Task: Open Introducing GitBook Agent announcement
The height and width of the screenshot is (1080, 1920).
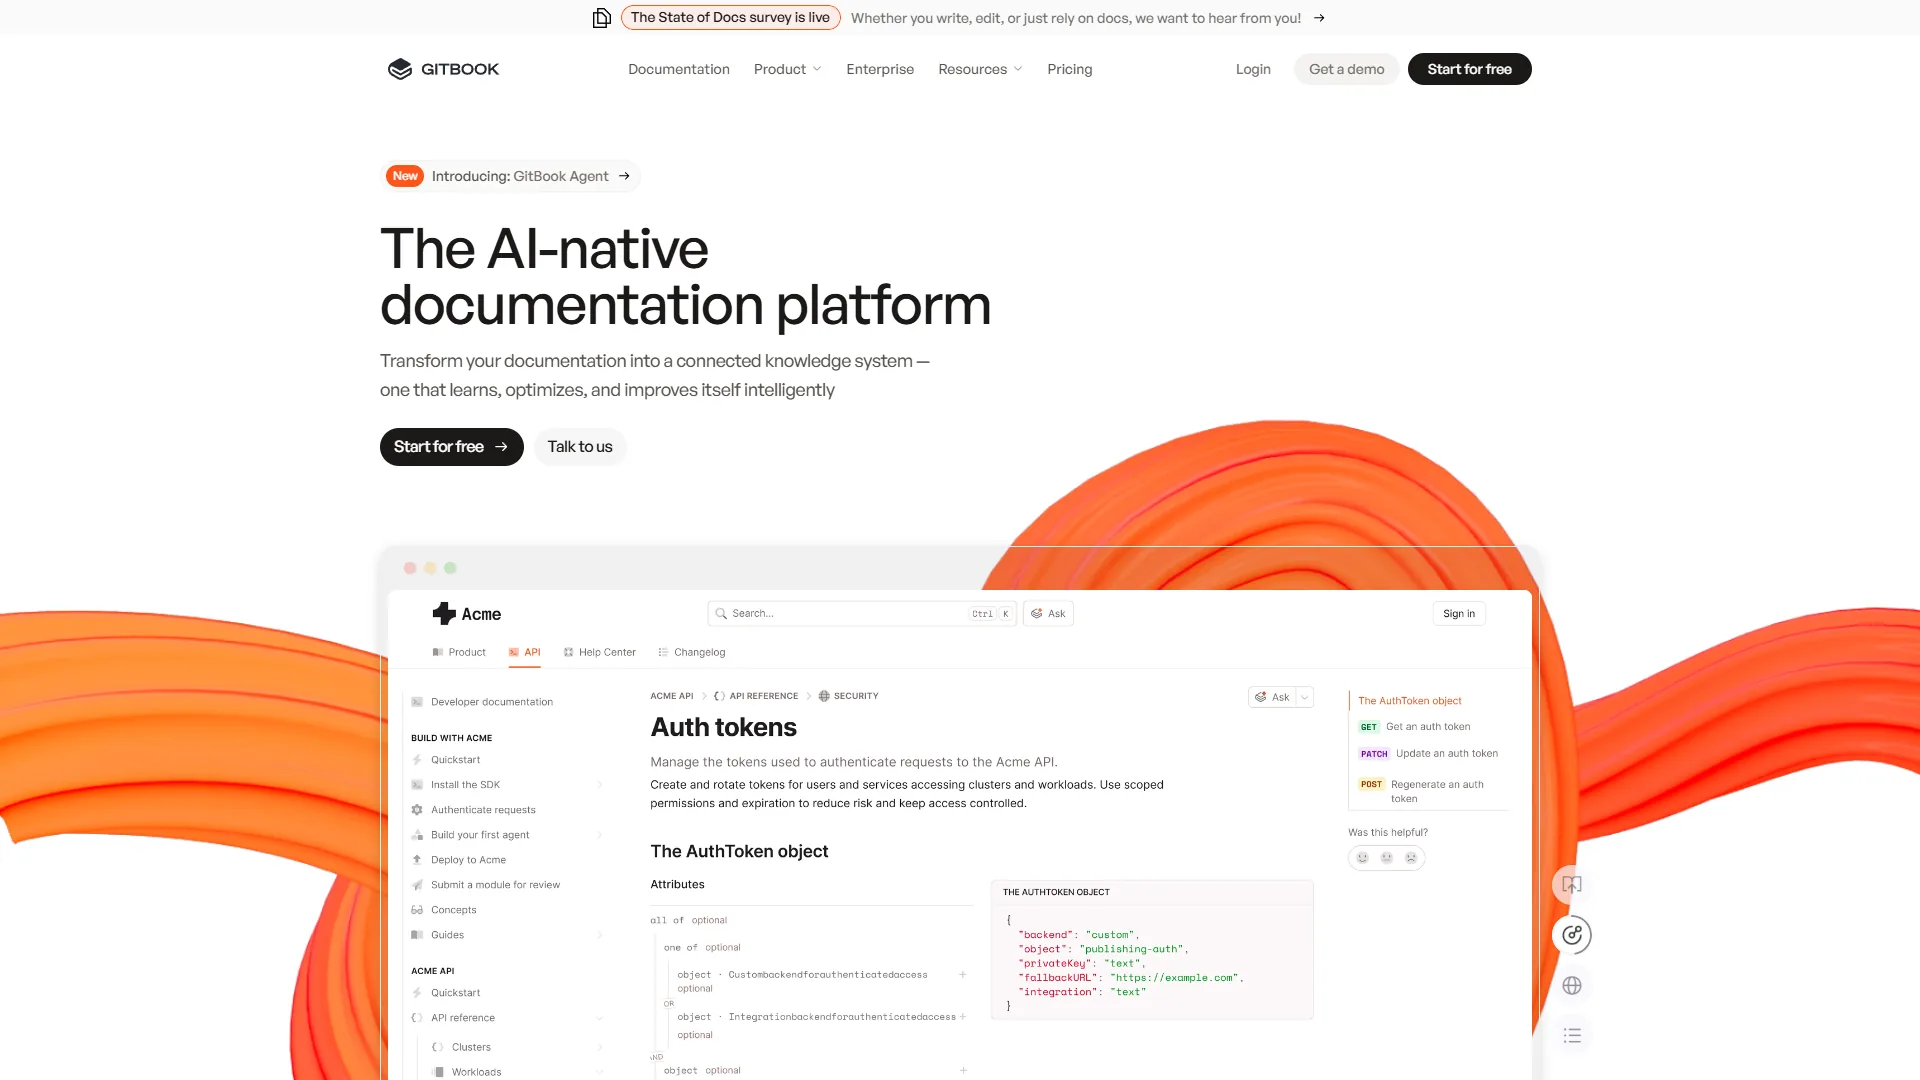Action: 511,176
